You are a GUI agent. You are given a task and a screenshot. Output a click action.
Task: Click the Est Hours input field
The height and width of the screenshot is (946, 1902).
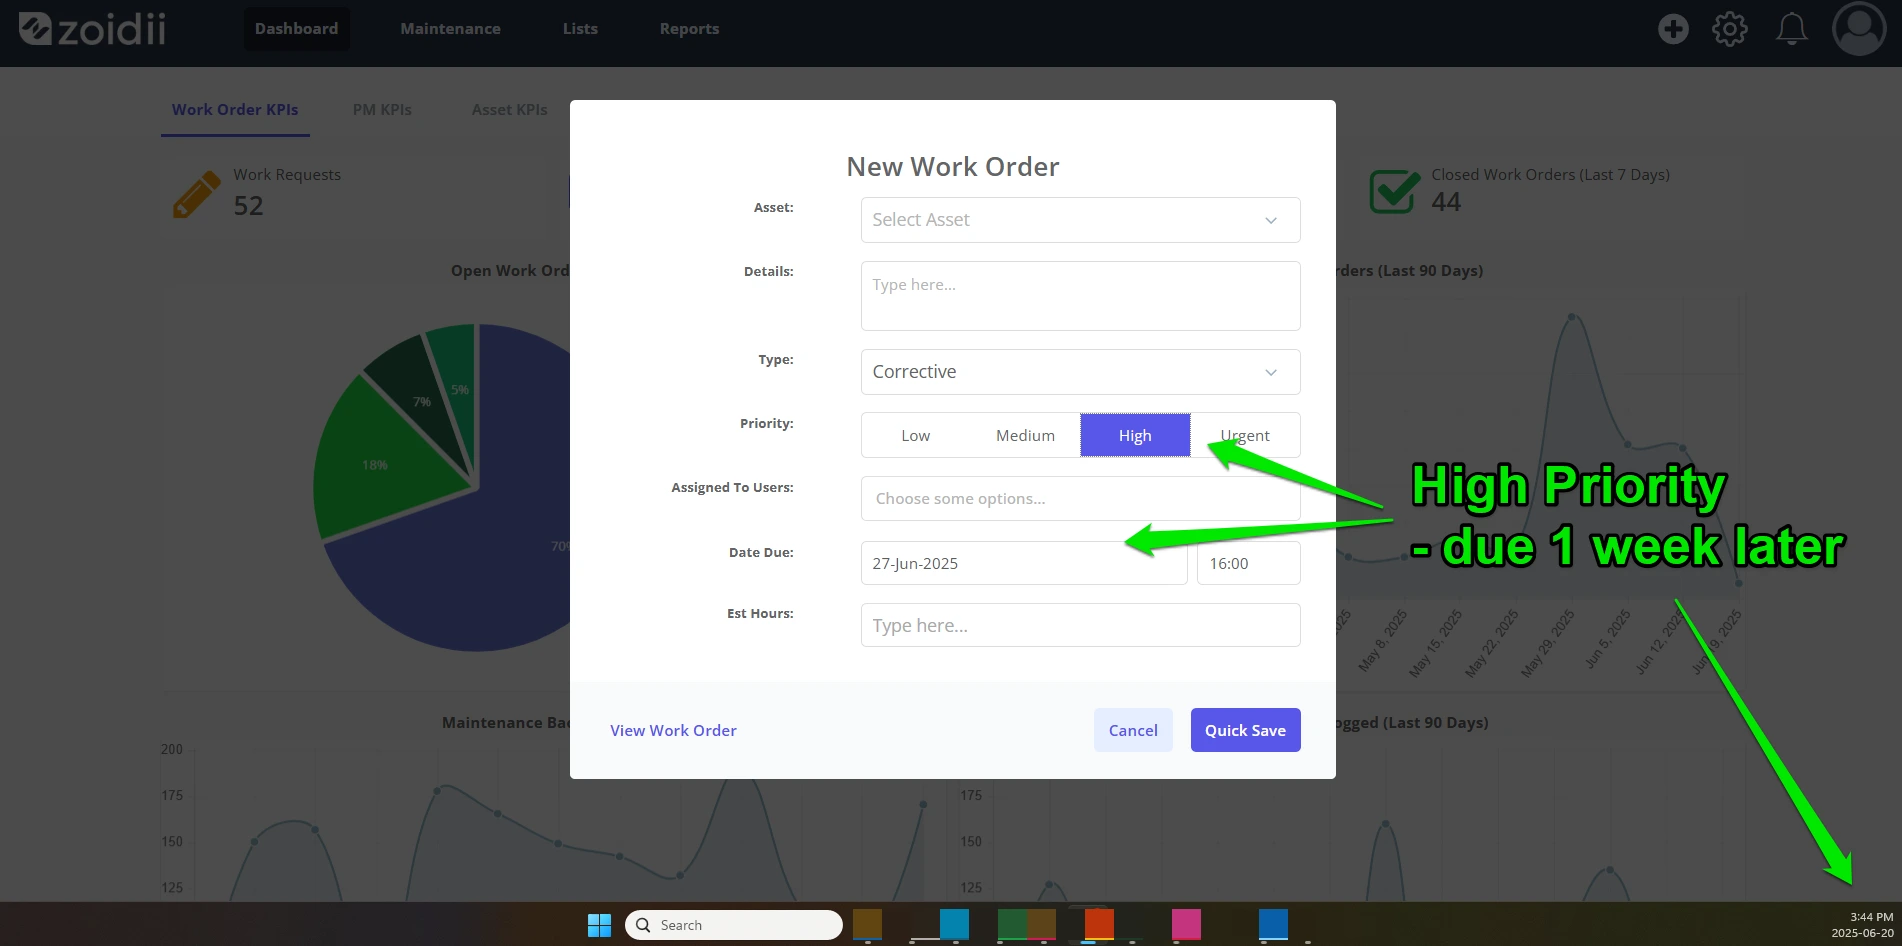(1080, 625)
